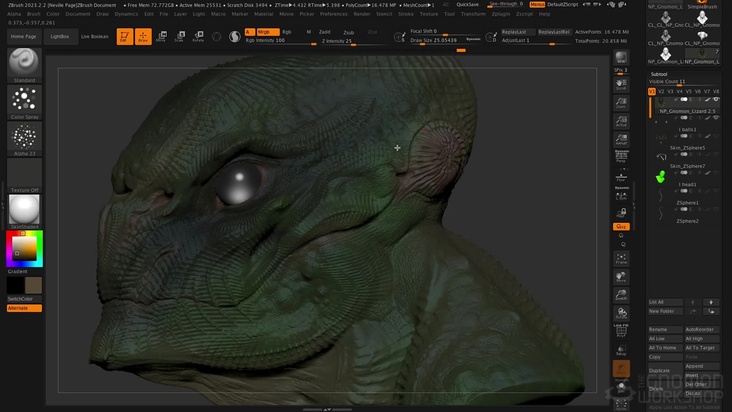
Task: Select the Zoom canvas icon
Action: (x=621, y=103)
